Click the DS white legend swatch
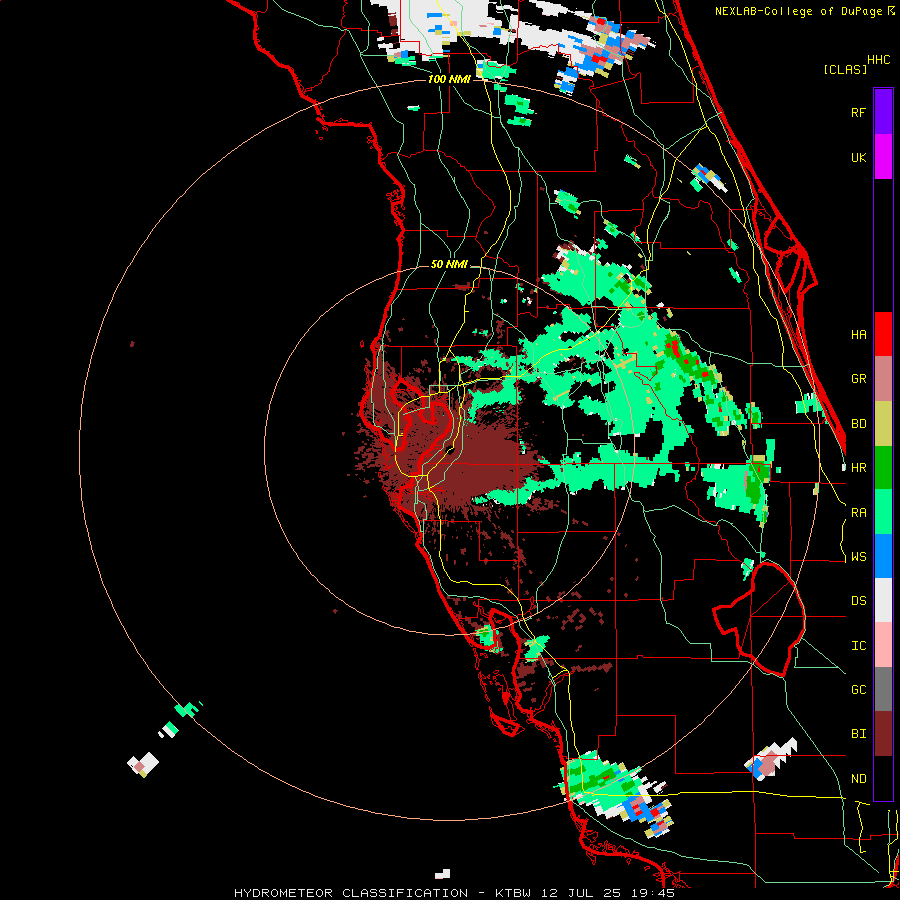 [883, 600]
